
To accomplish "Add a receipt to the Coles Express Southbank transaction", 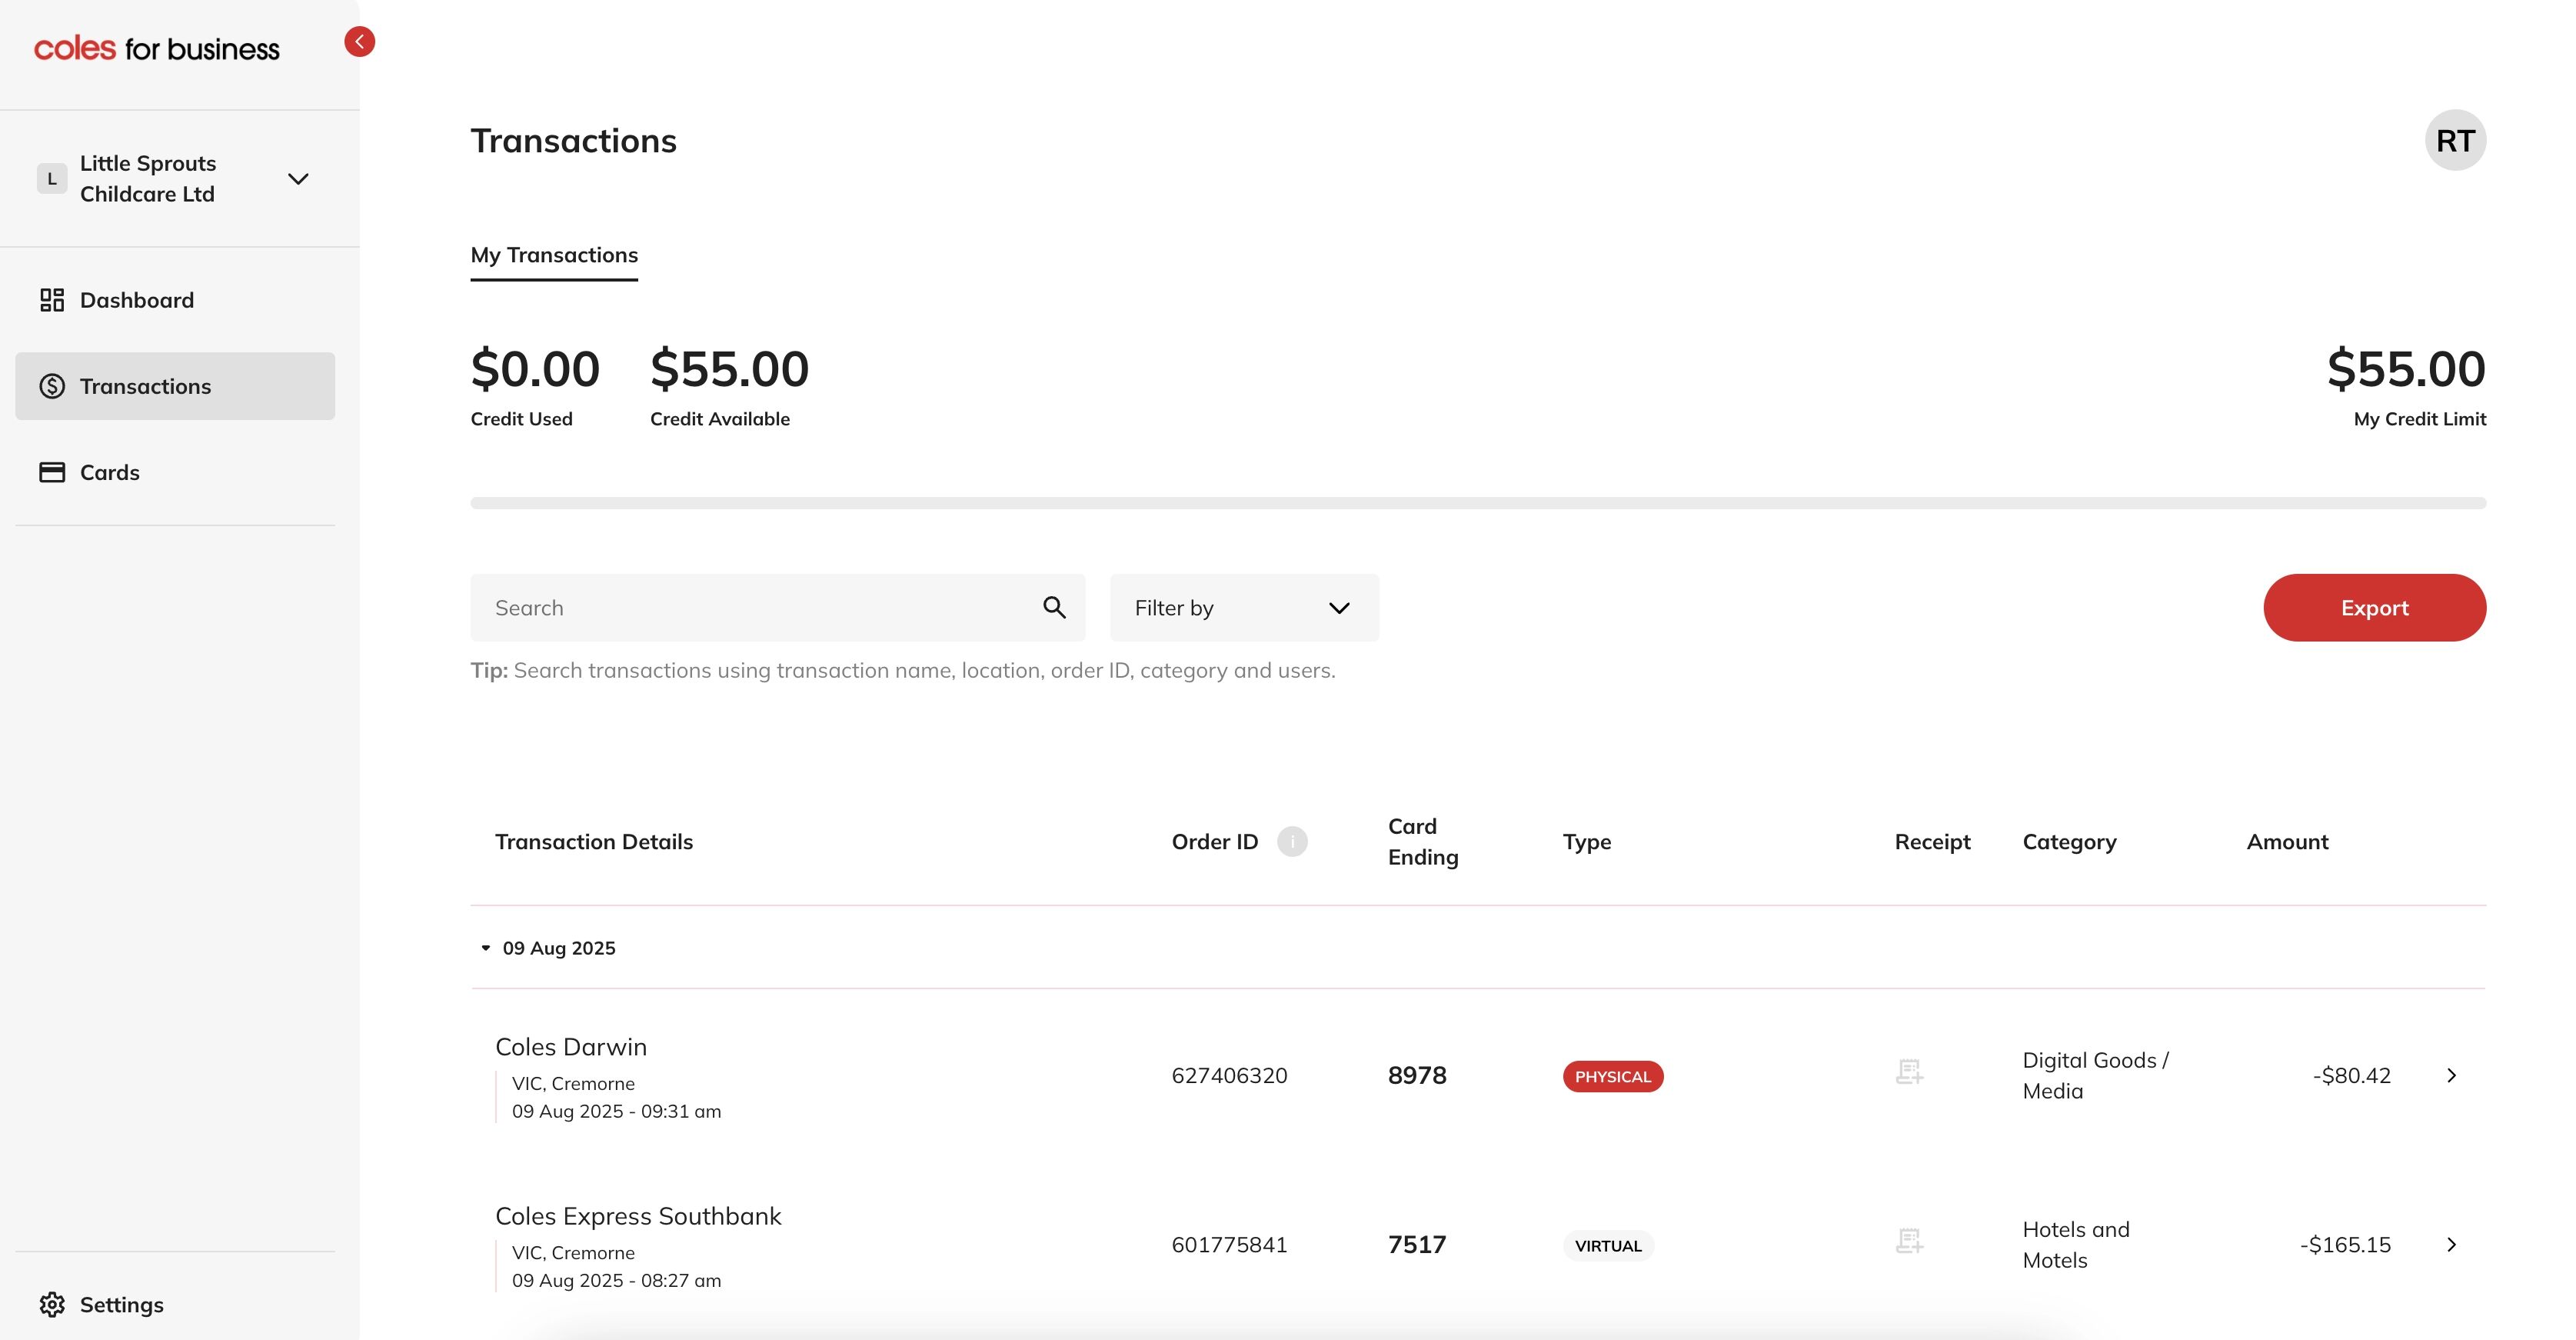I will point(1909,1241).
